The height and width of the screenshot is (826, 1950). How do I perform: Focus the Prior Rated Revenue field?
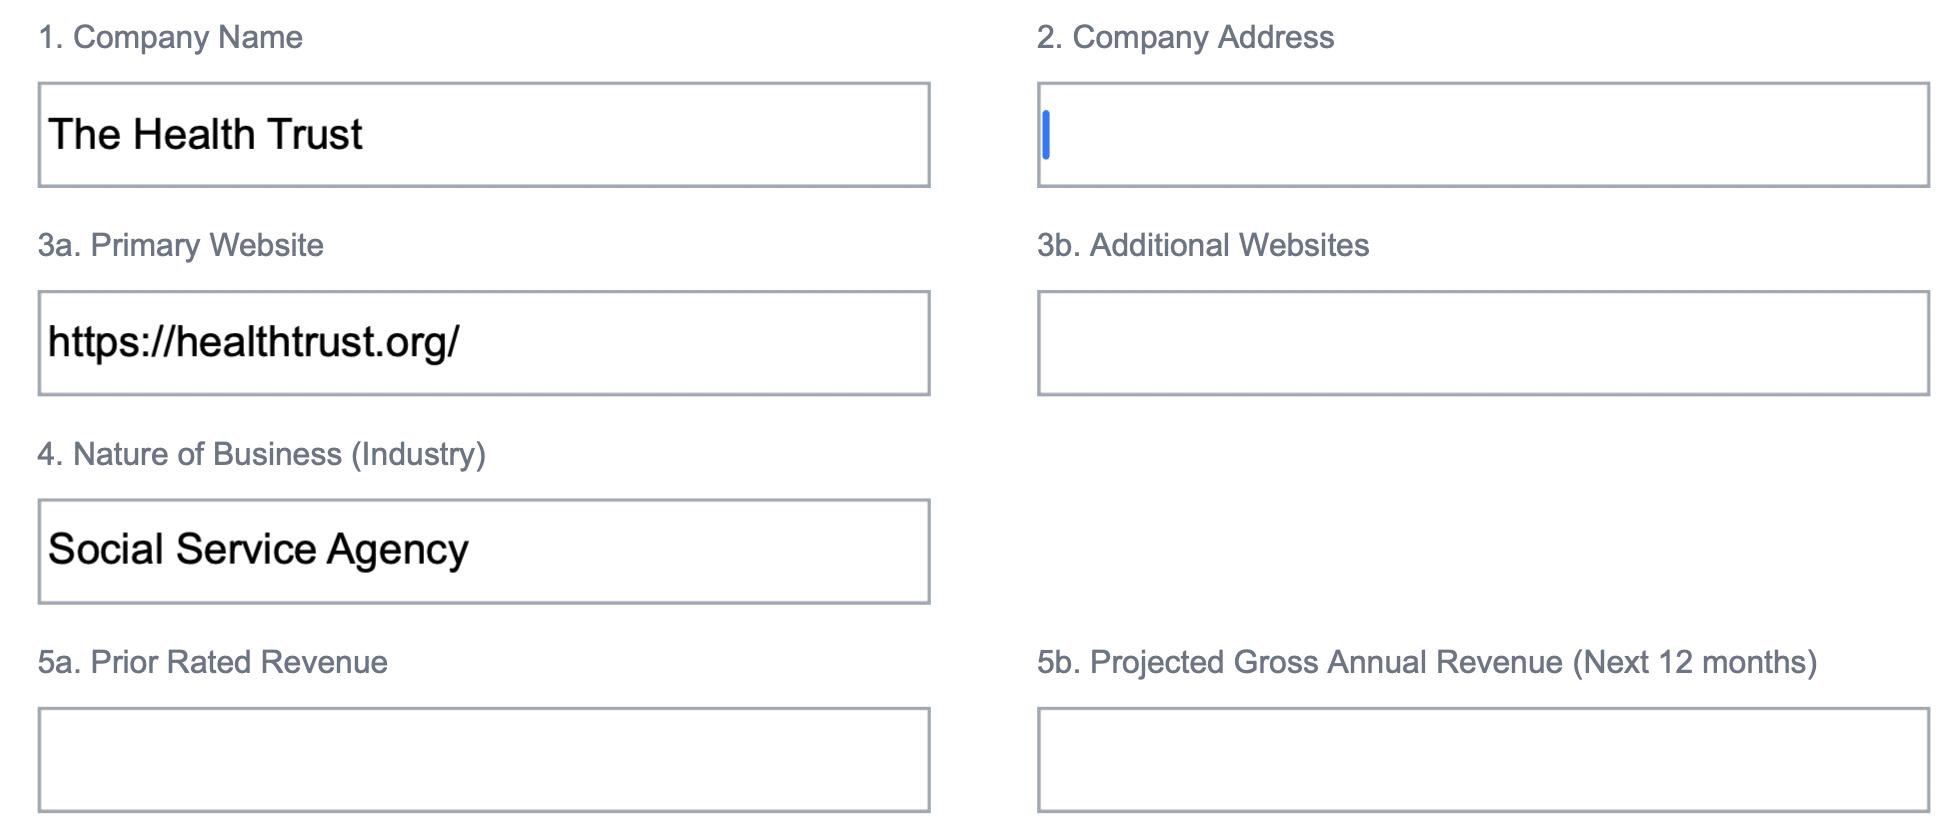tap(484, 760)
